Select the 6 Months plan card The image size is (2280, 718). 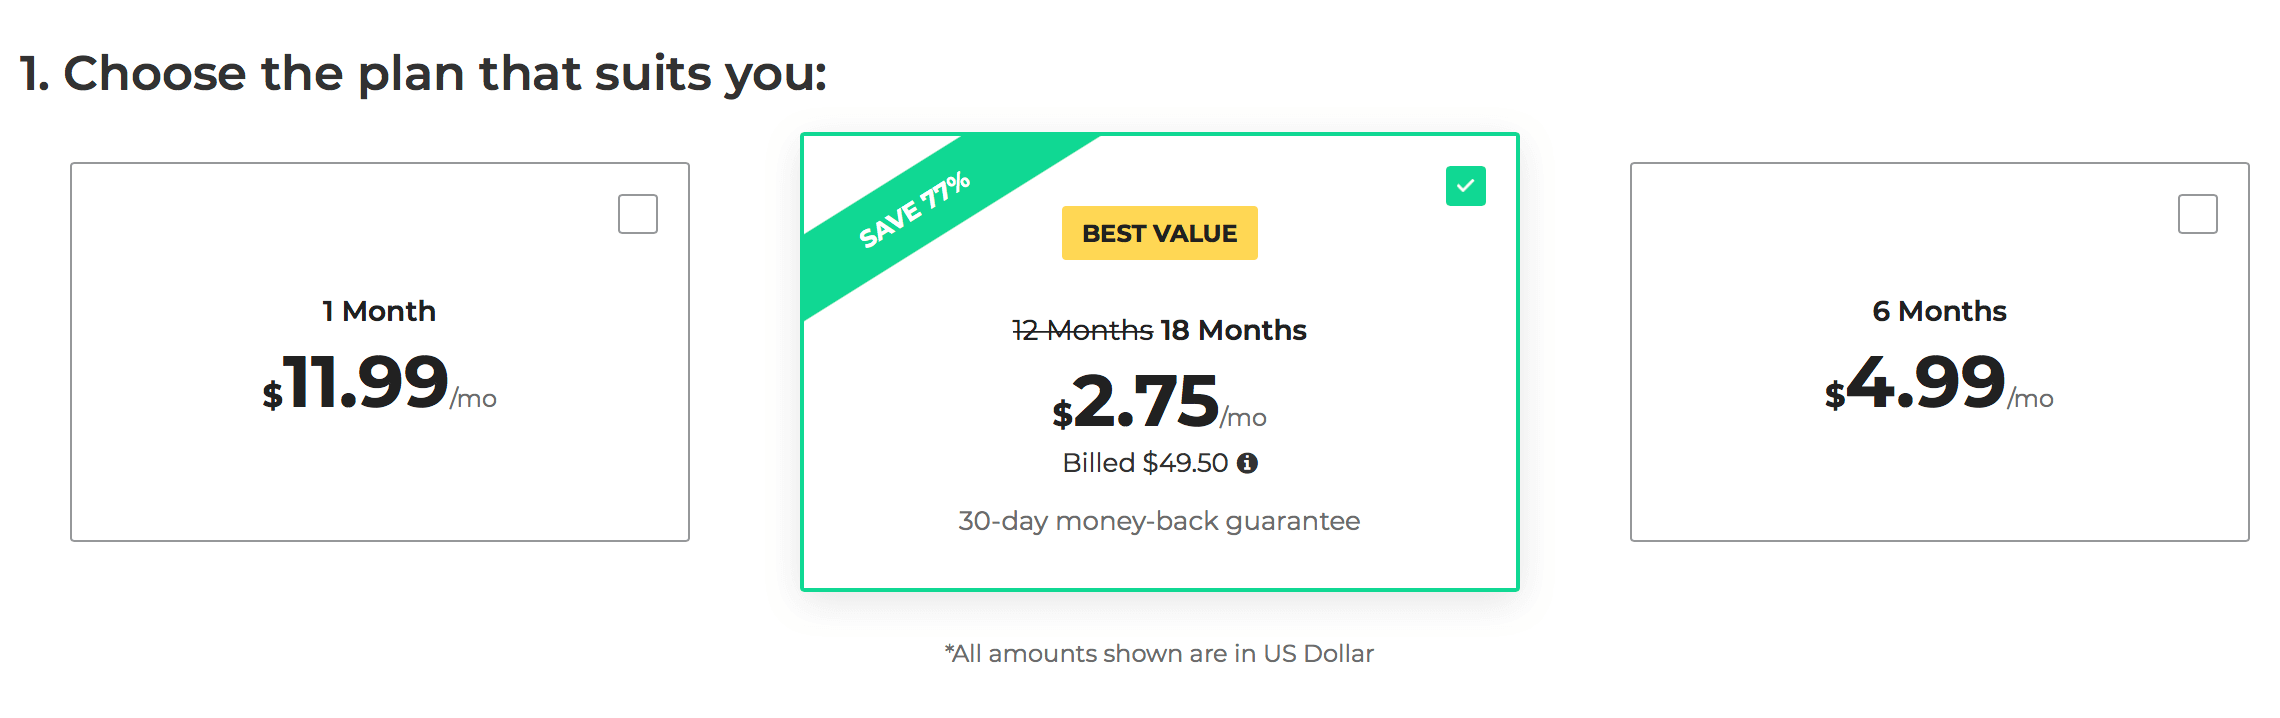point(1940,352)
